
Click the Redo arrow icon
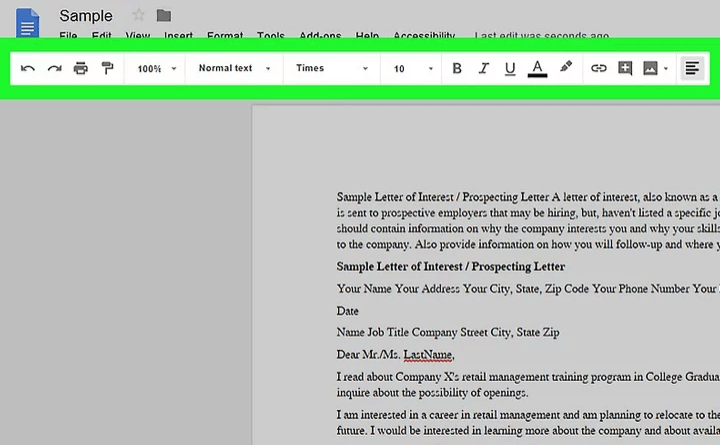pos(54,69)
